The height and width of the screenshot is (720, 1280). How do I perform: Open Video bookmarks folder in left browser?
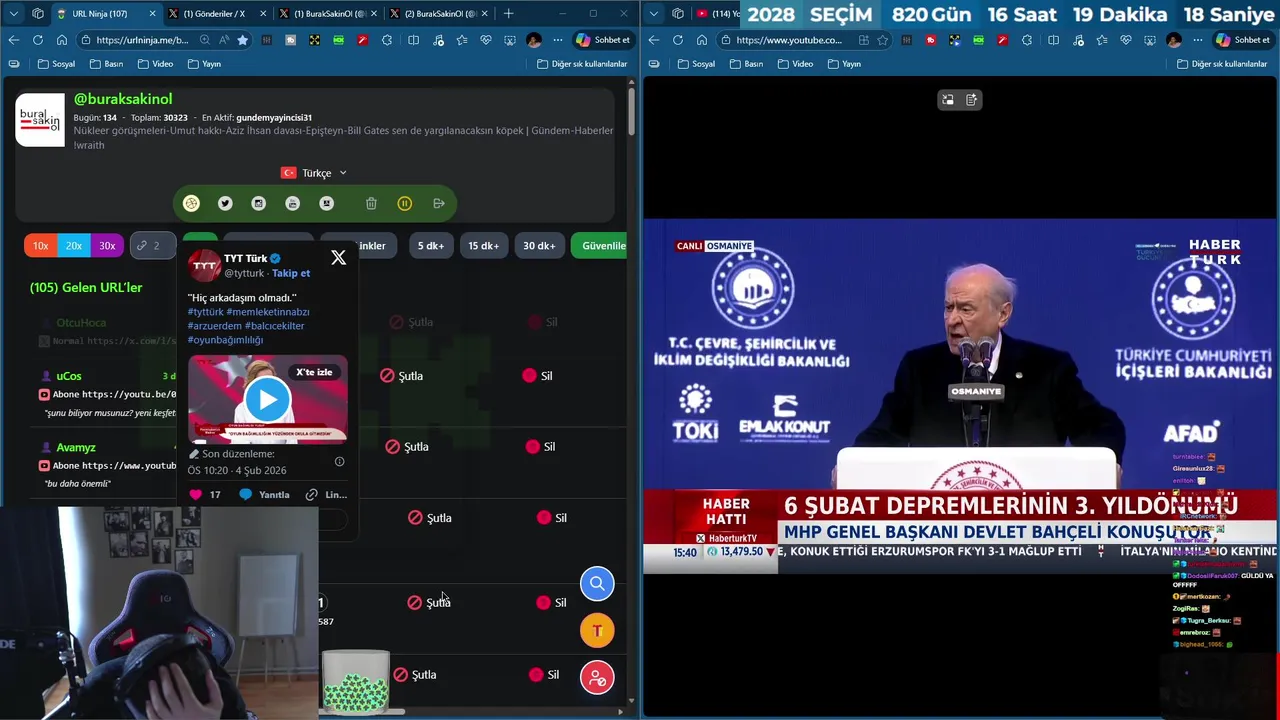tap(154, 63)
